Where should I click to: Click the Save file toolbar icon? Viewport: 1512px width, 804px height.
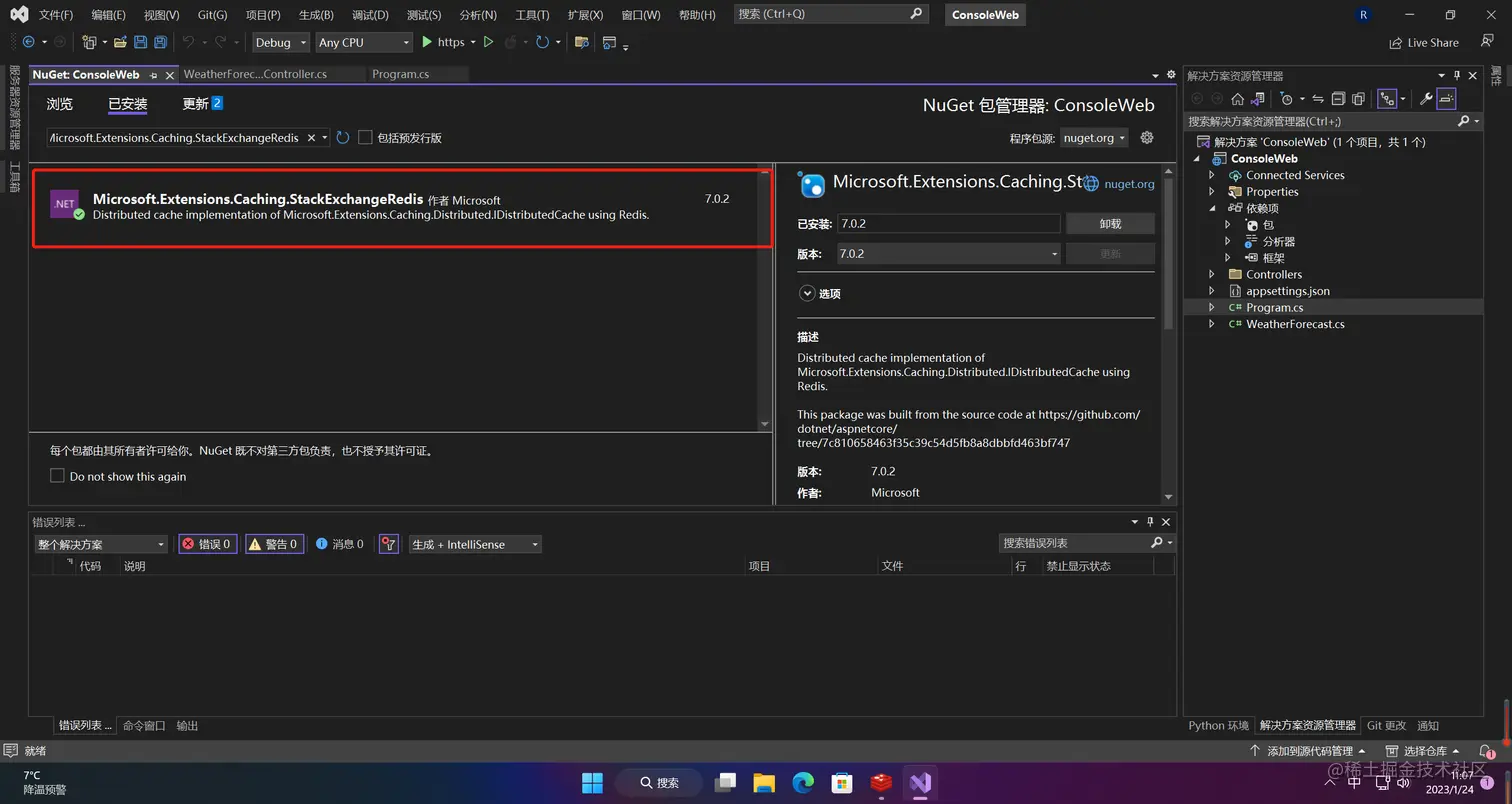[x=140, y=42]
